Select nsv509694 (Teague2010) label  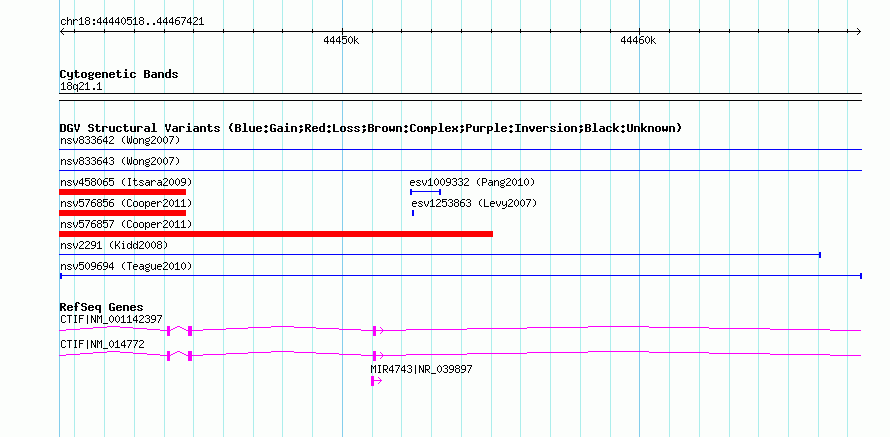coord(126,266)
